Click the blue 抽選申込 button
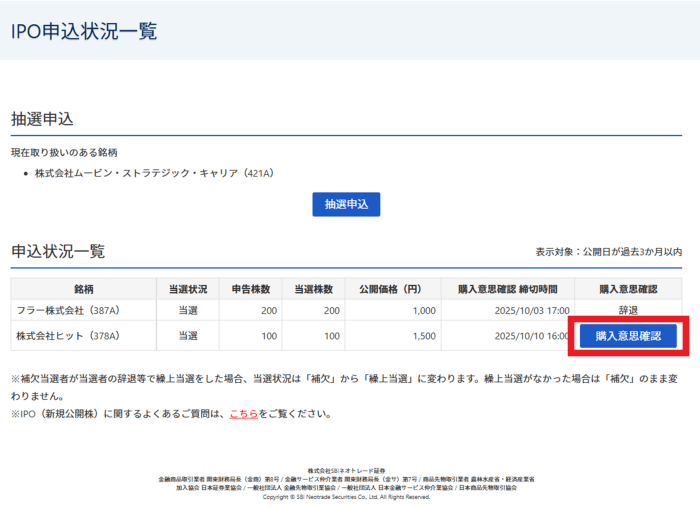The image size is (700, 508). (346, 204)
